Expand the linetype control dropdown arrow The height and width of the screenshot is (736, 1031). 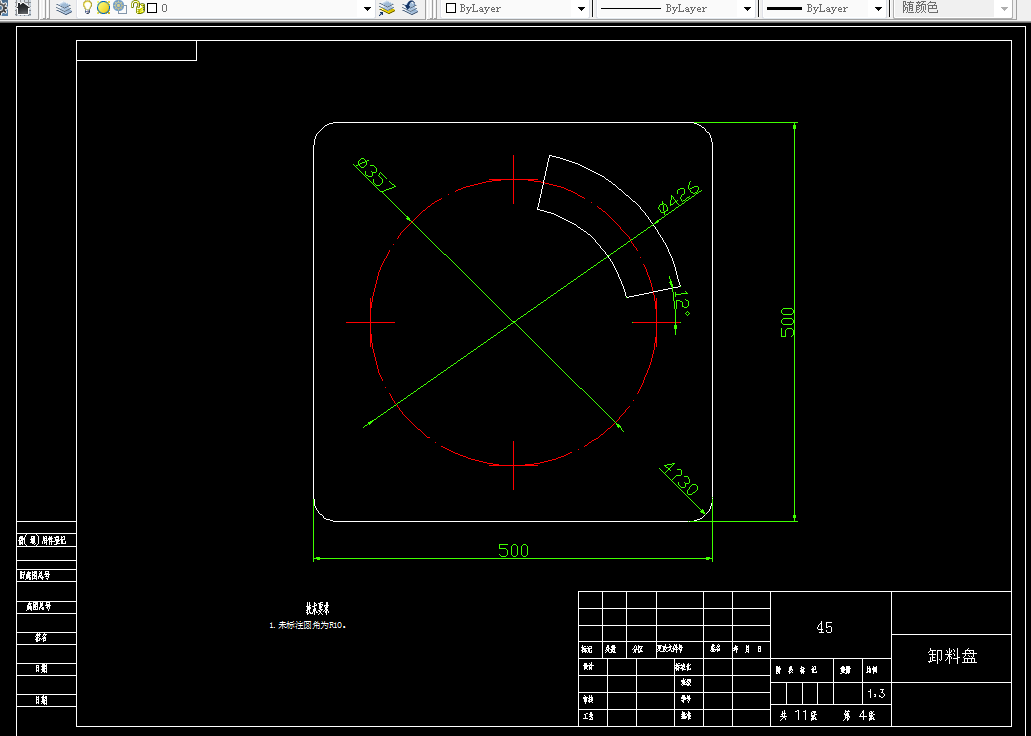point(747,9)
